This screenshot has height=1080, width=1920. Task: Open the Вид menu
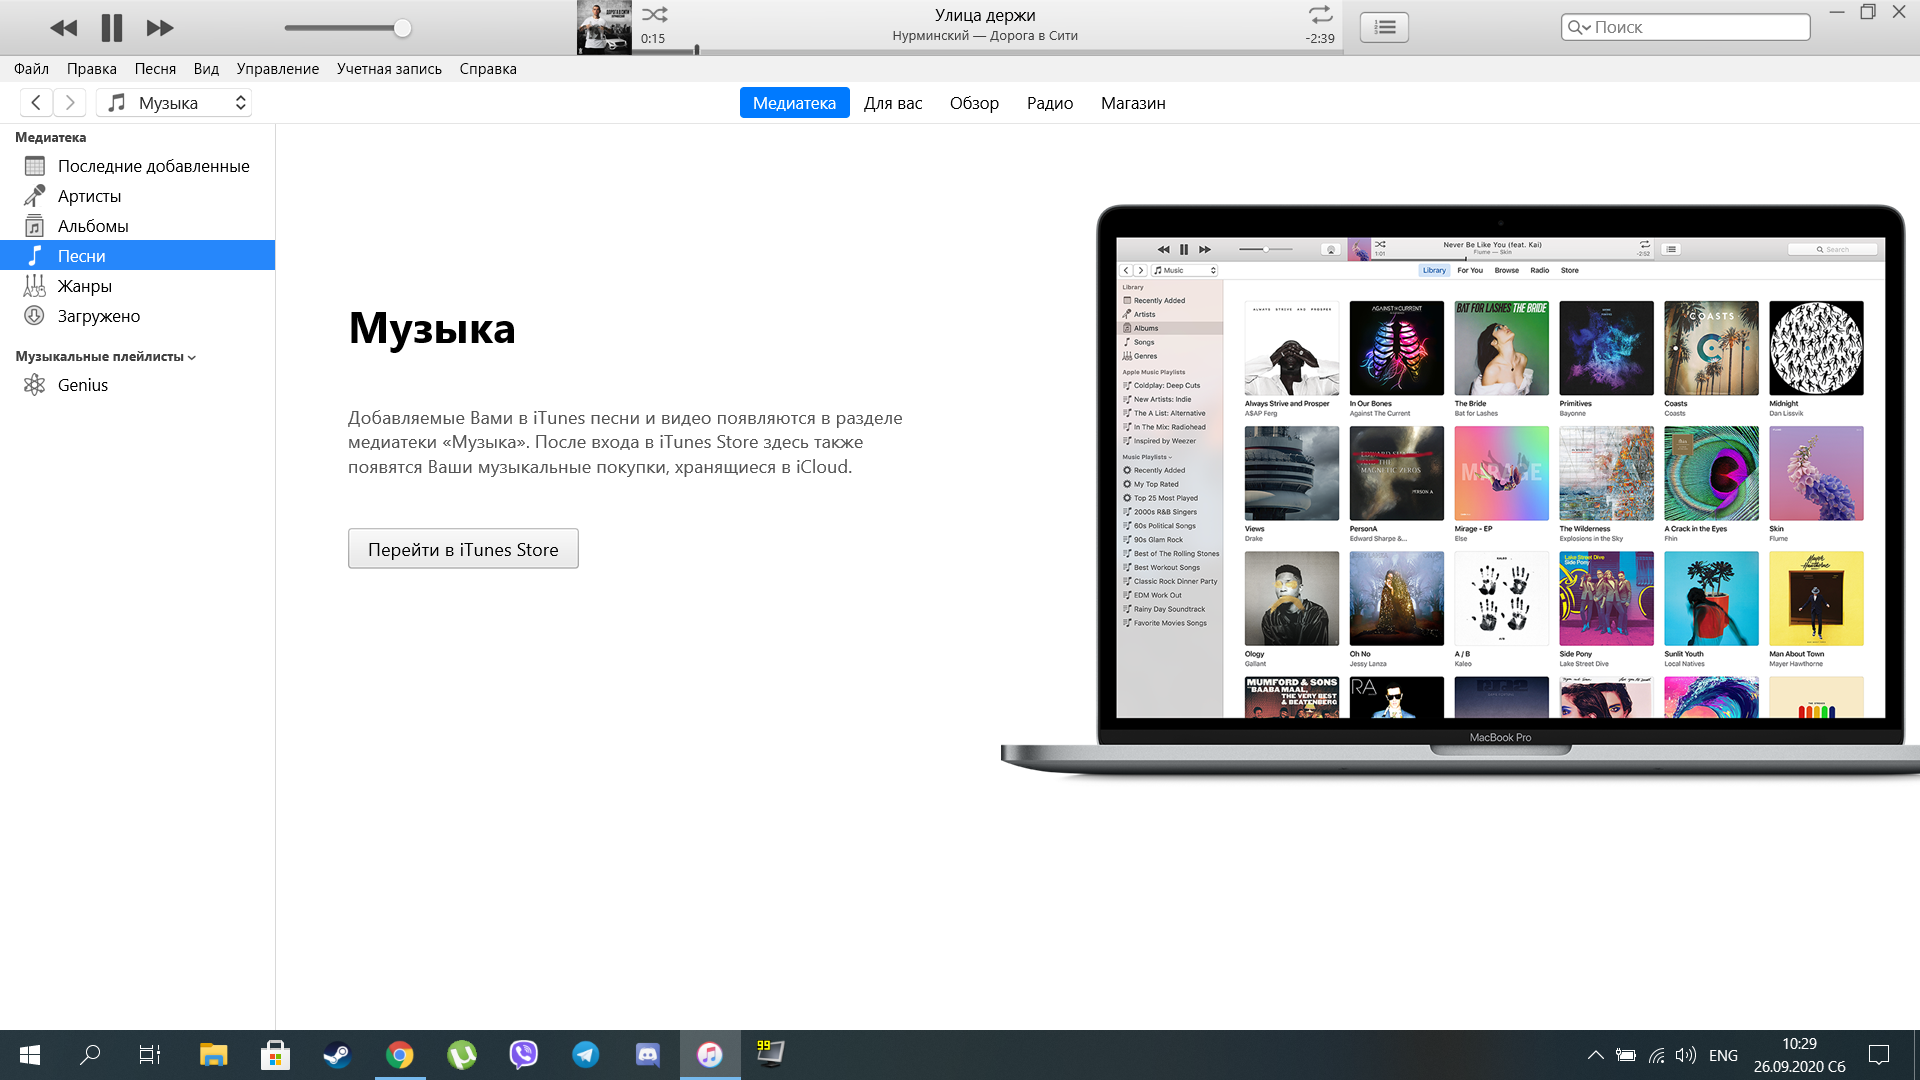pyautogui.click(x=206, y=69)
